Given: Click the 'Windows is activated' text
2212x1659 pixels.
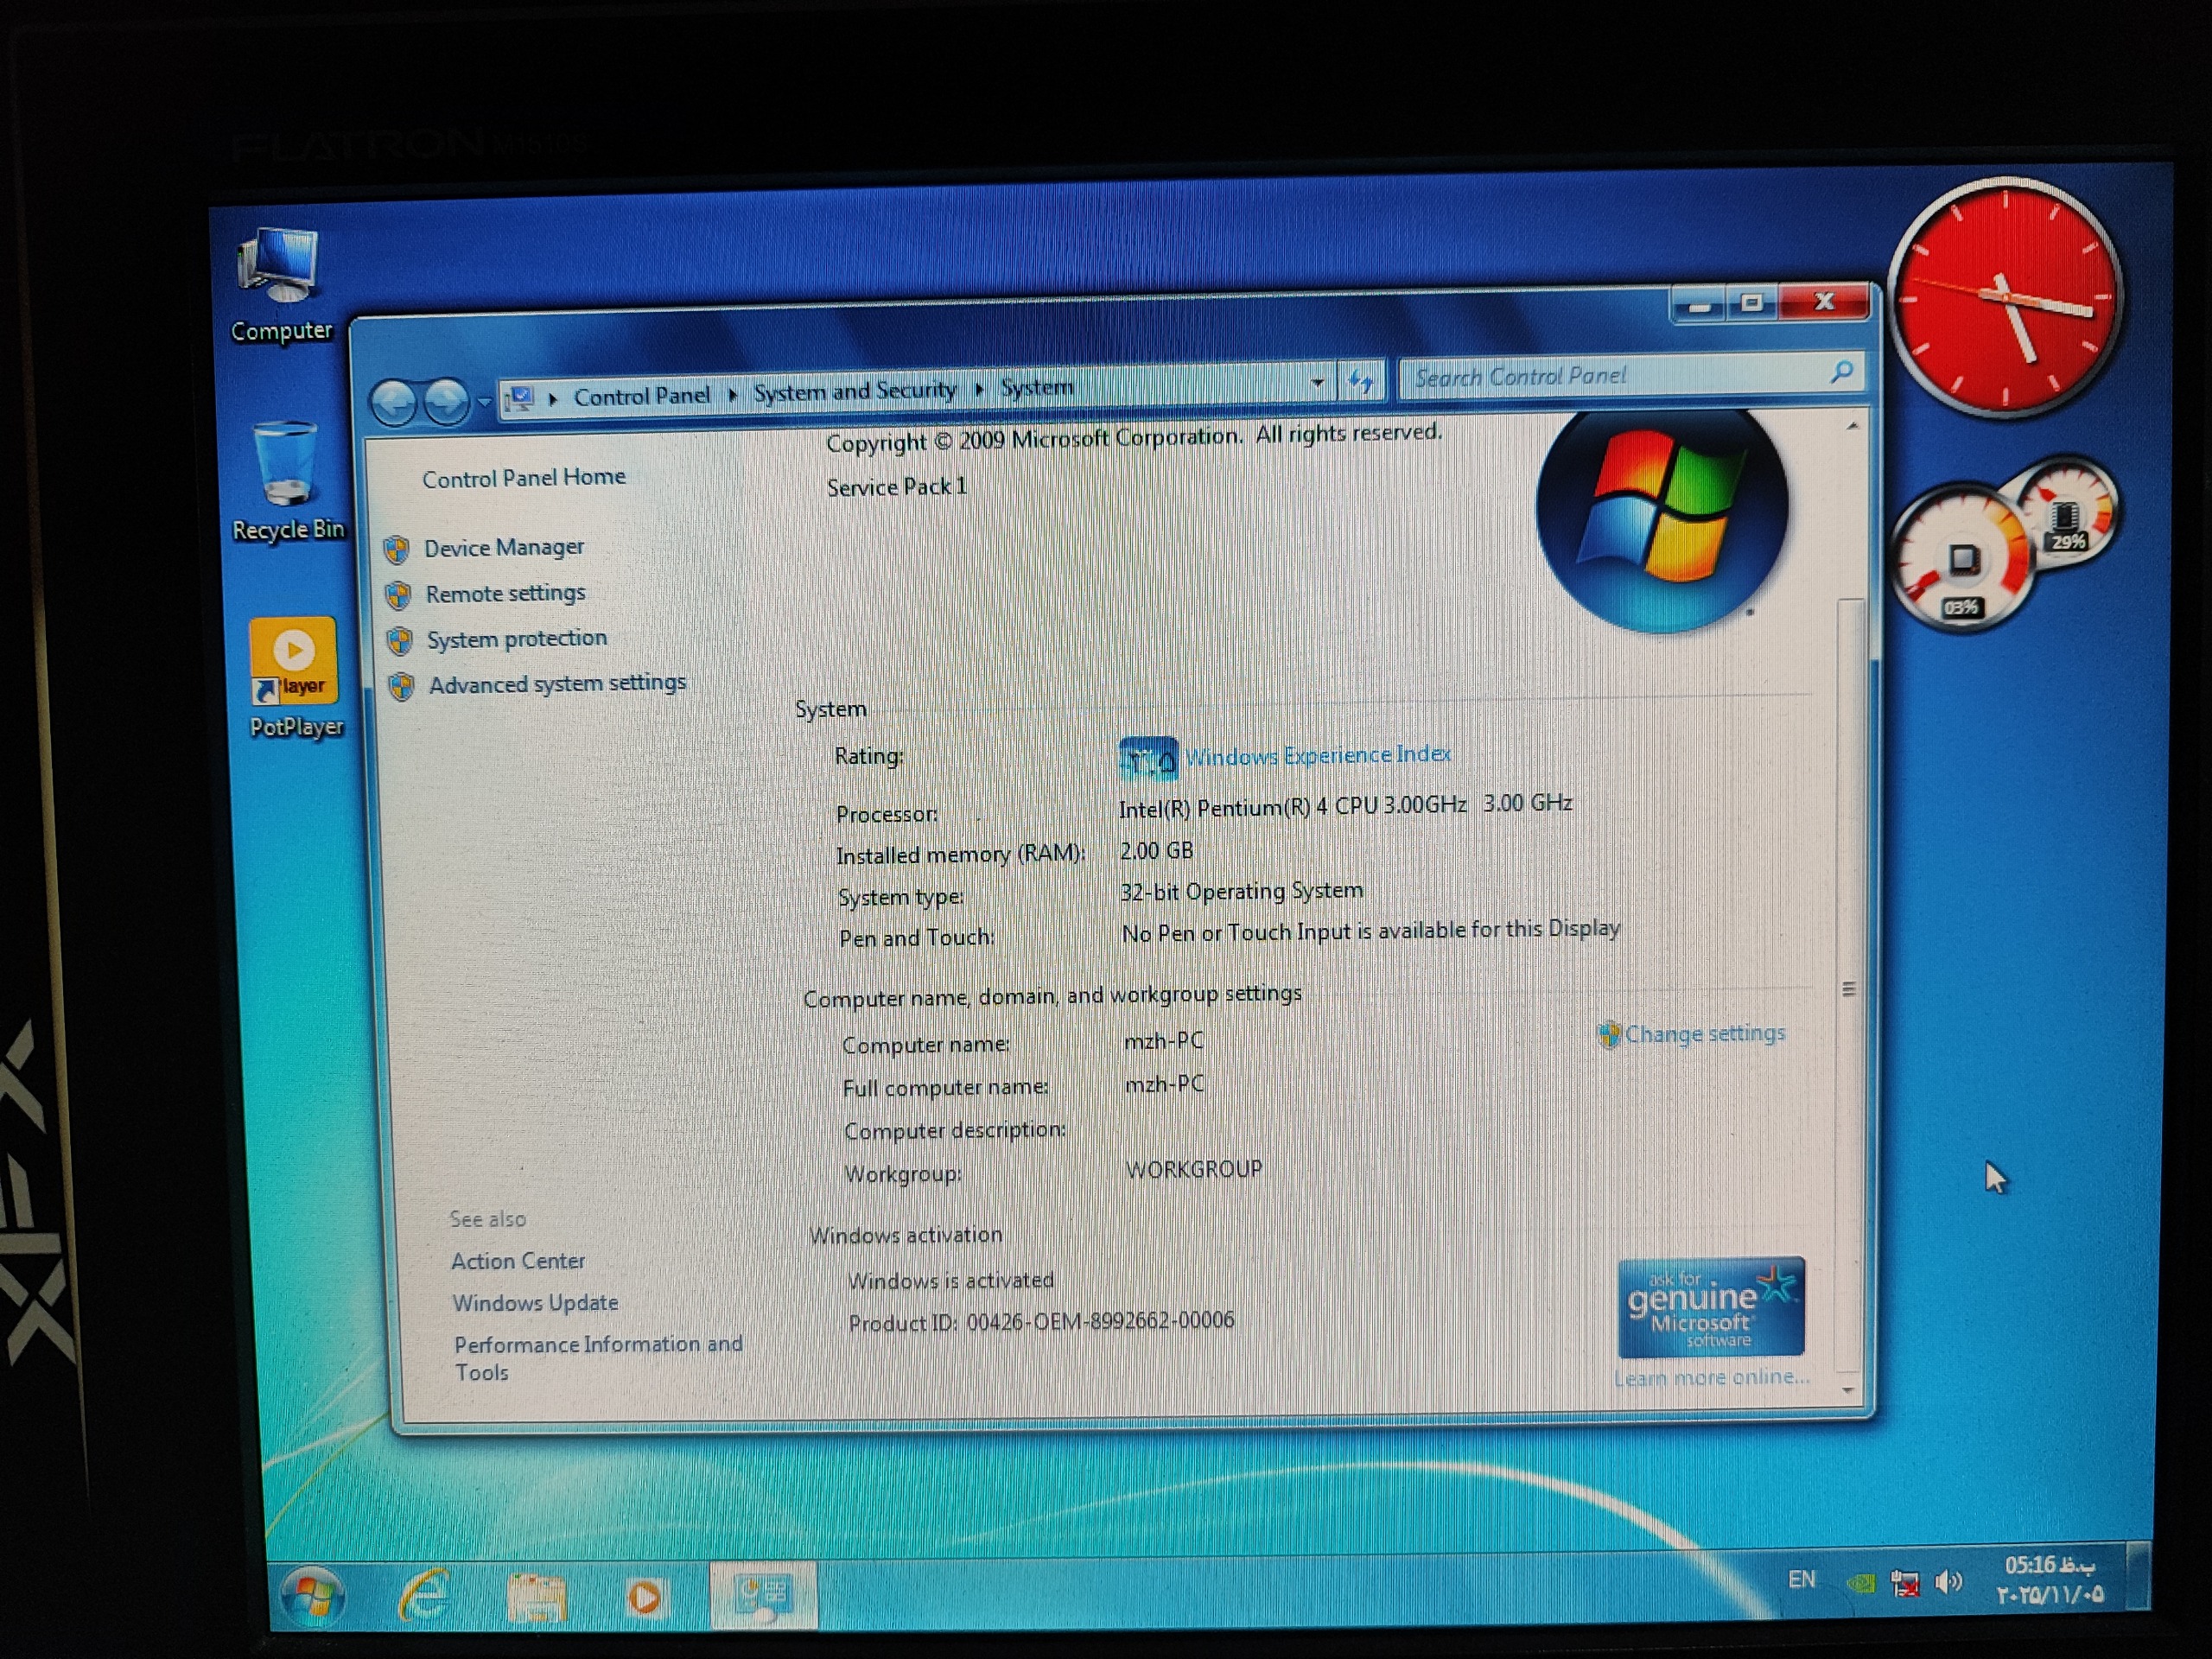Looking at the screenshot, I should [x=950, y=1281].
